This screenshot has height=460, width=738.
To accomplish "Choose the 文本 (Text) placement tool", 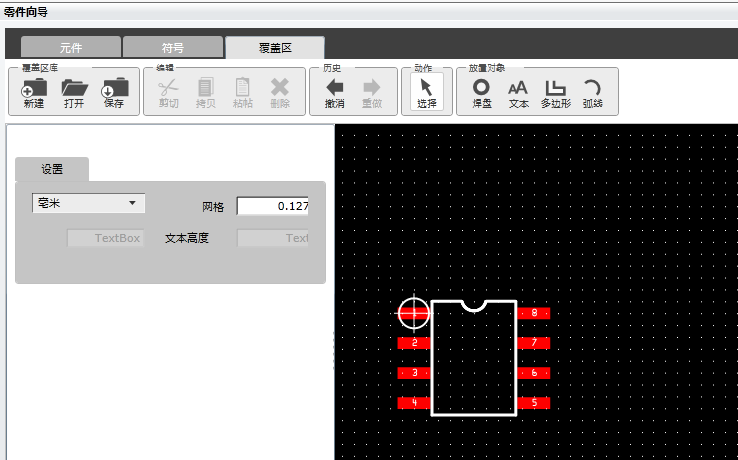I will [518, 93].
